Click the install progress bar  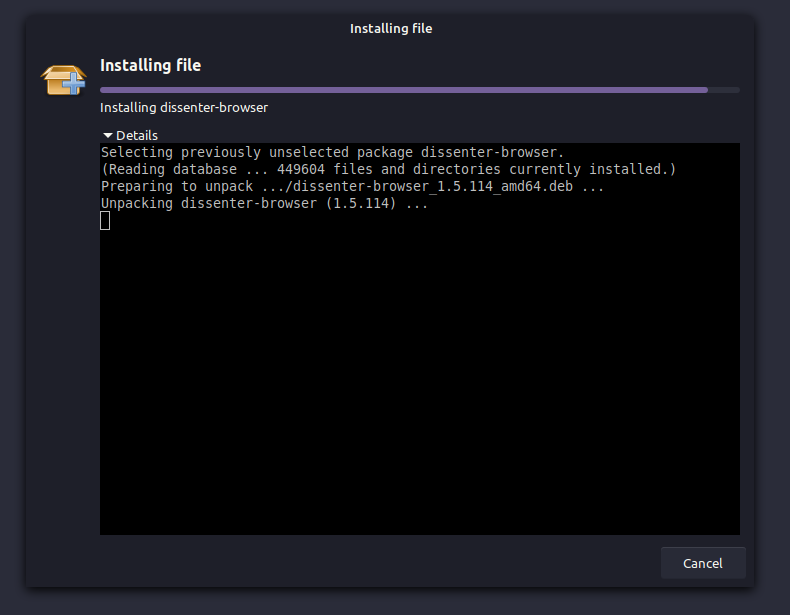tap(420, 90)
